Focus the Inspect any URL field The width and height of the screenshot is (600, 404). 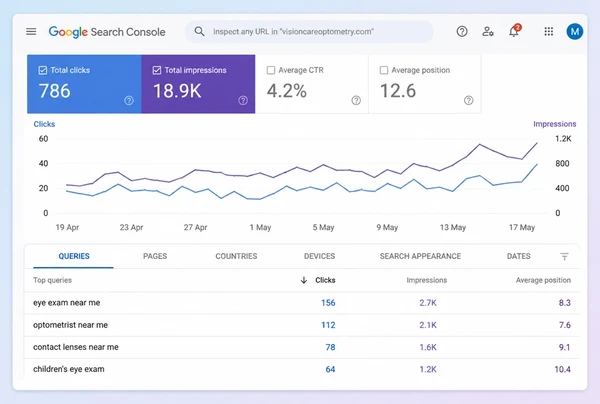coord(309,32)
